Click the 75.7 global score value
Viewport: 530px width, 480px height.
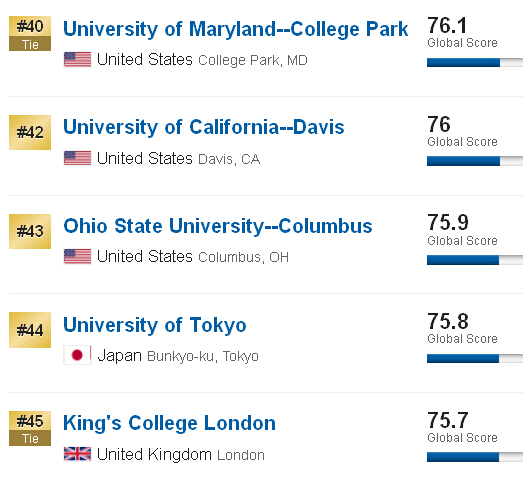(448, 420)
